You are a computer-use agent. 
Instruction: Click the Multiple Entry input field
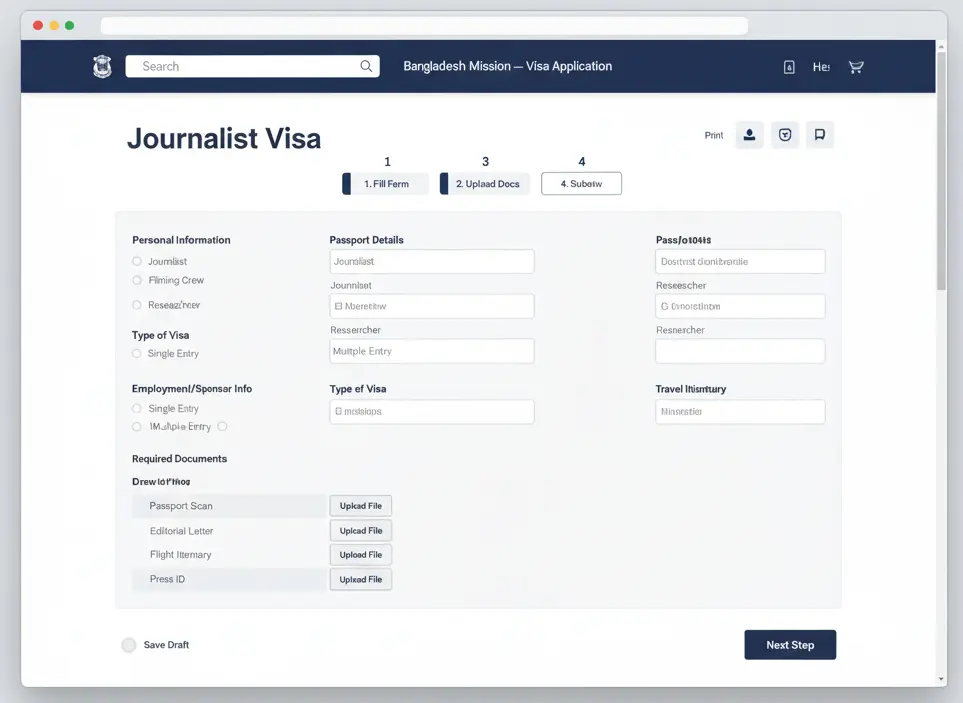tap(432, 351)
